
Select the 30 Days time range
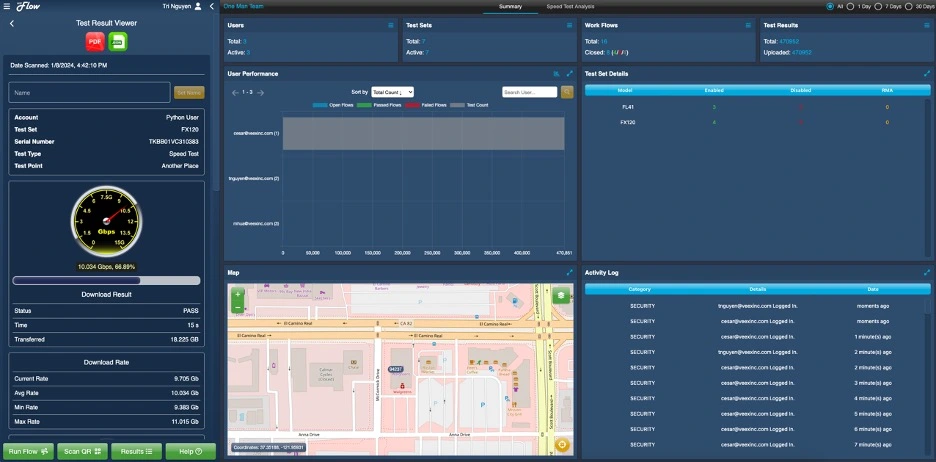pyautogui.click(x=910, y=6)
